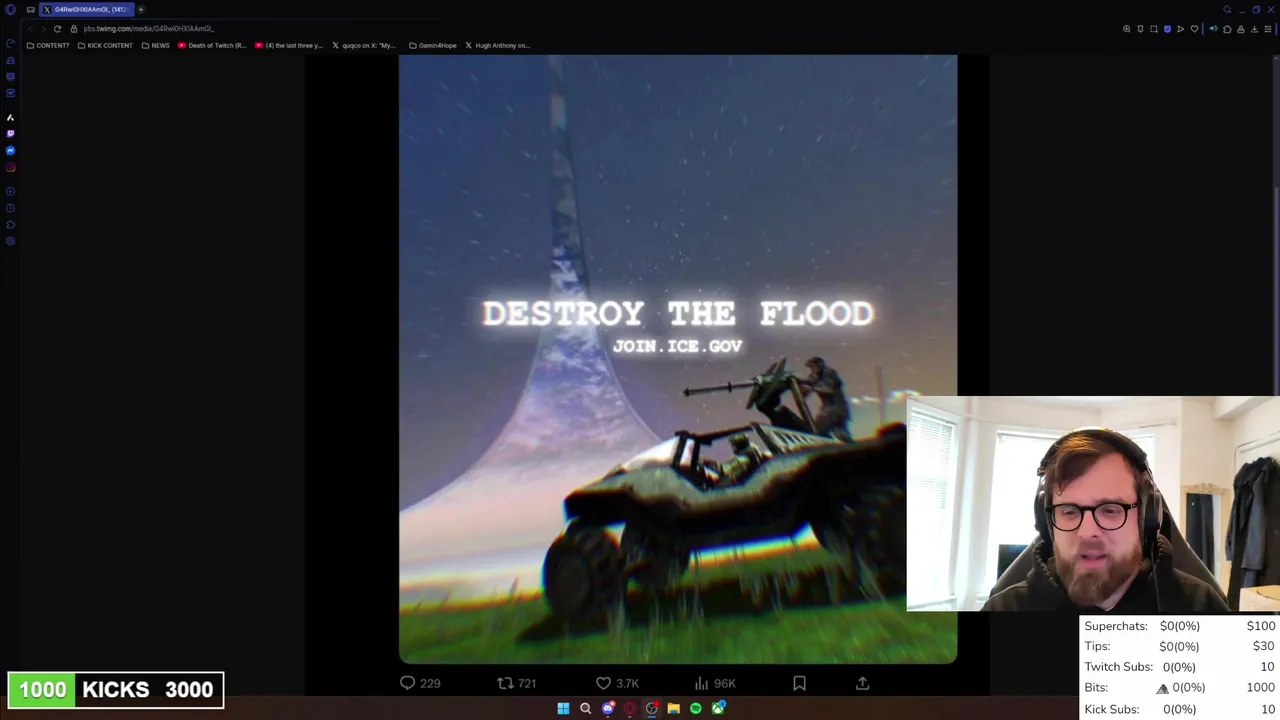Click the send/flow arrow toolbar icon
This screenshot has height=720, width=1280.
pos(1180,29)
